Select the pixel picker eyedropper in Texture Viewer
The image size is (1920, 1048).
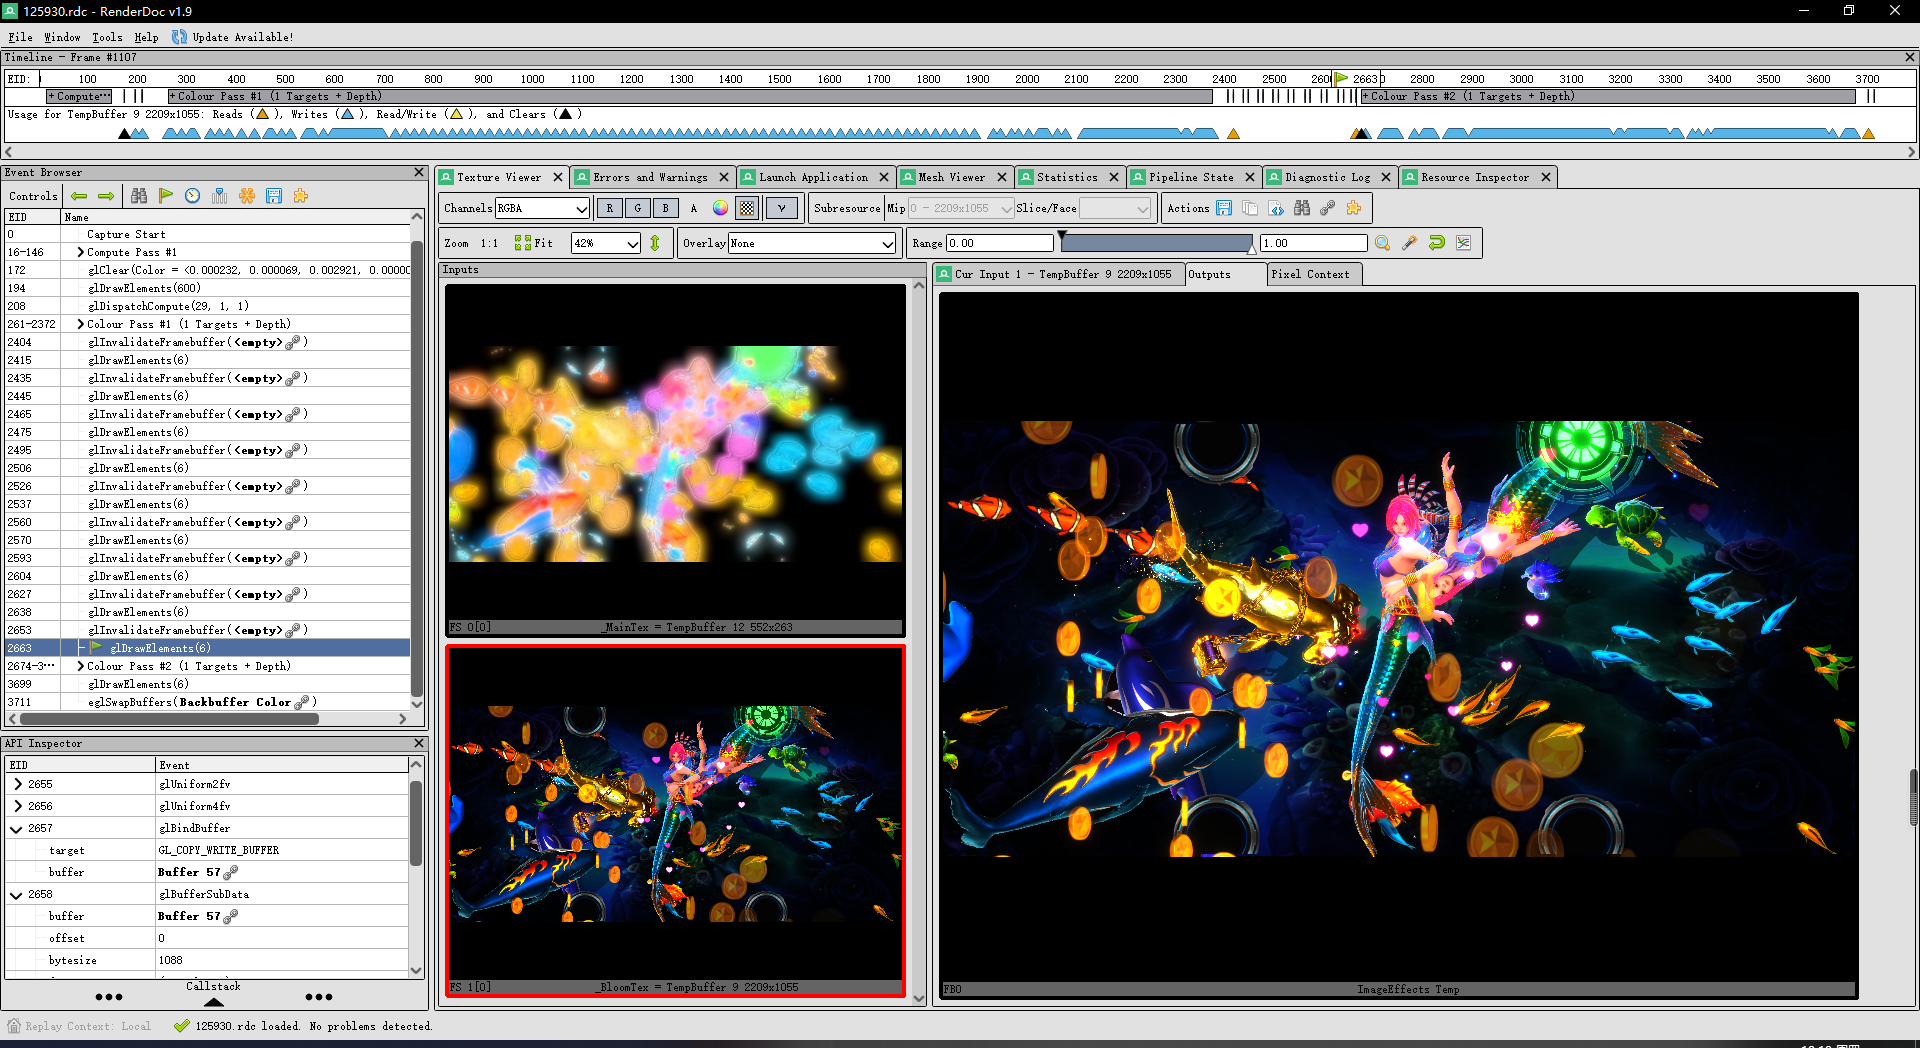coord(1410,242)
